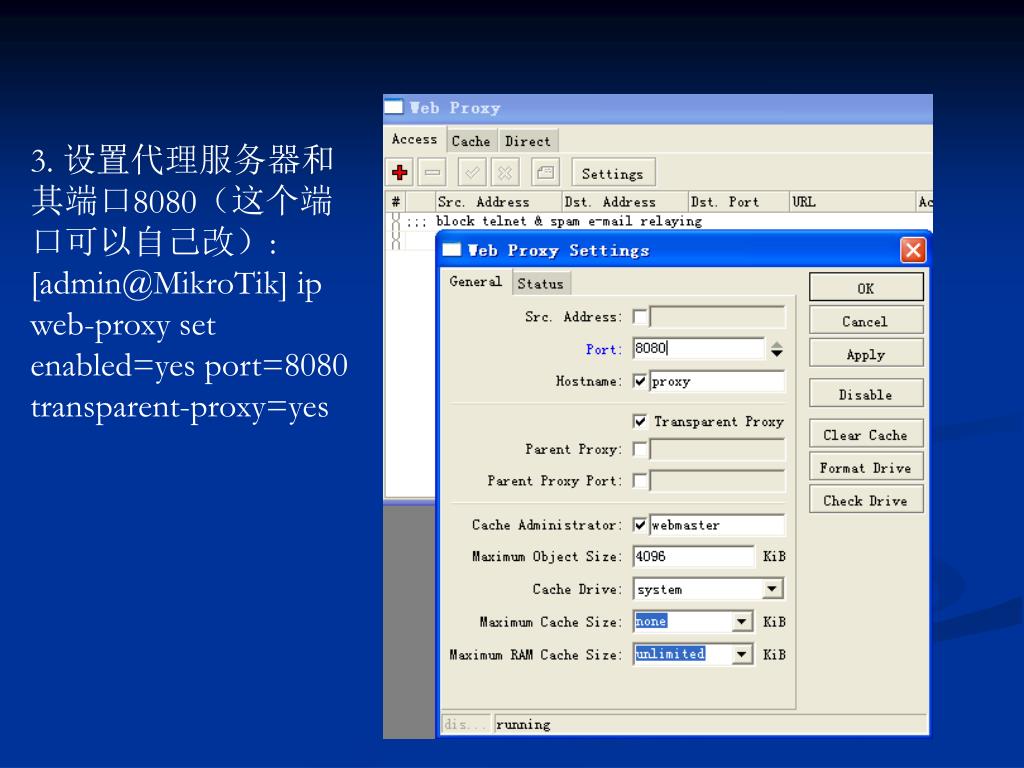The width and height of the screenshot is (1024, 768).
Task: Click the minus remove rule icon
Action: (432, 173)
